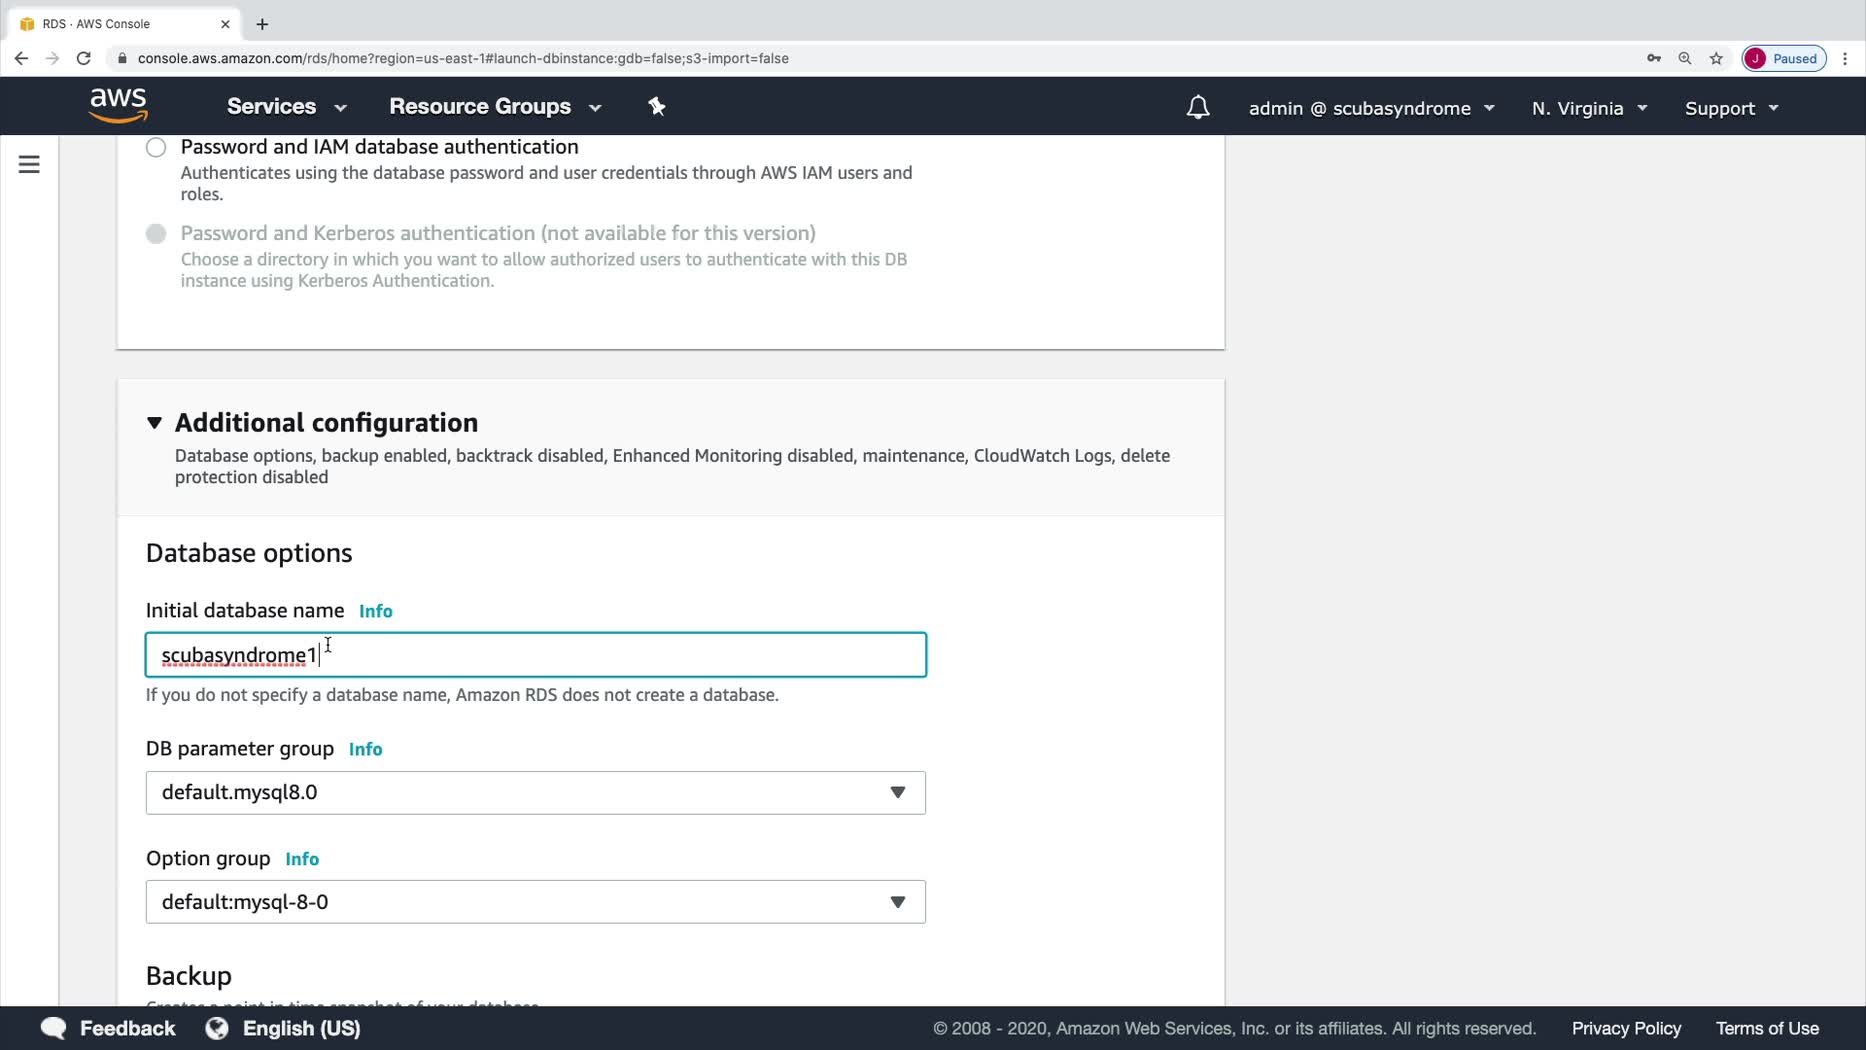Select Password and IAM database authentication
1866x1050 pixels.
tap(156, 148)
